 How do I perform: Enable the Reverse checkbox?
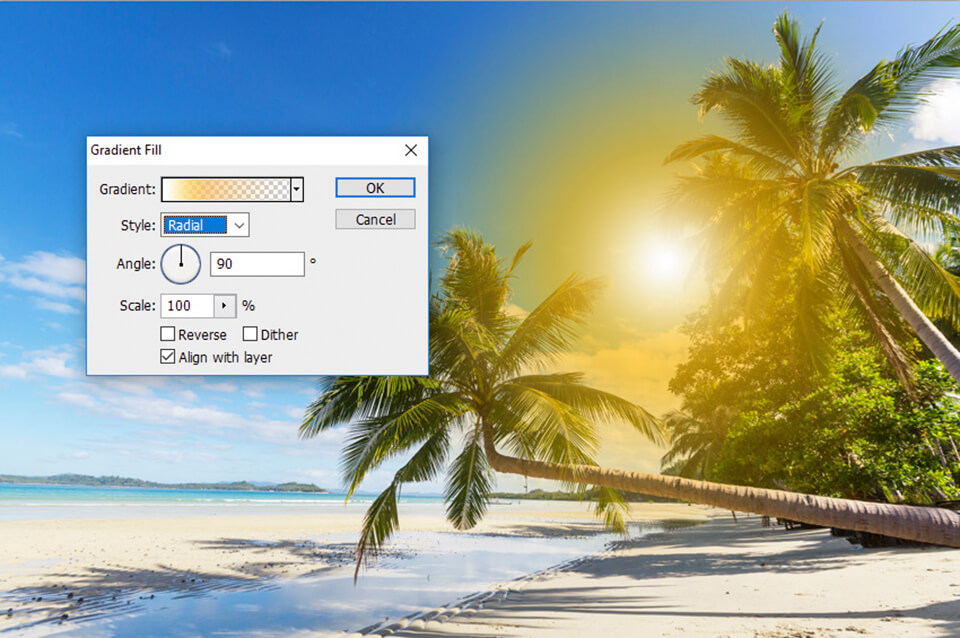[168, 334]
